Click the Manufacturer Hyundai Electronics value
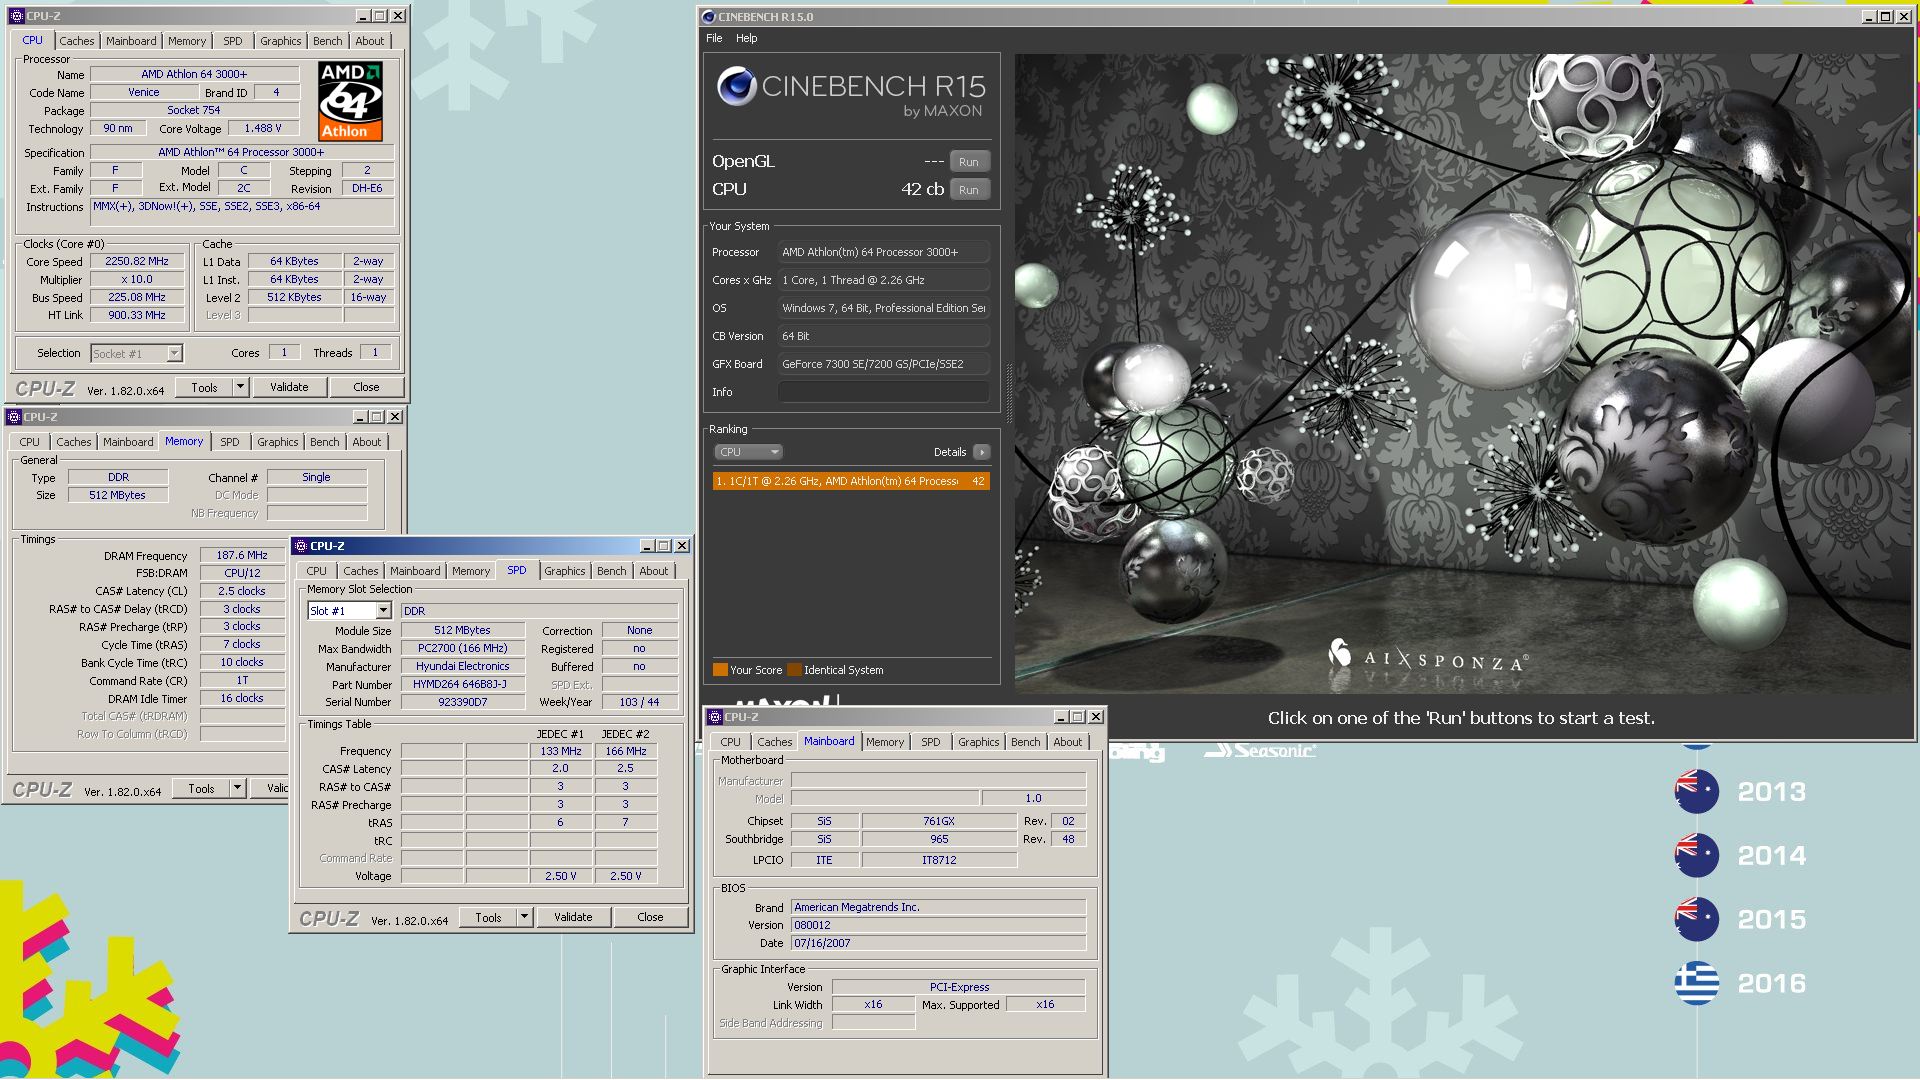The width and height of the screenshot is (1920, 1080). tap(463, 667)
